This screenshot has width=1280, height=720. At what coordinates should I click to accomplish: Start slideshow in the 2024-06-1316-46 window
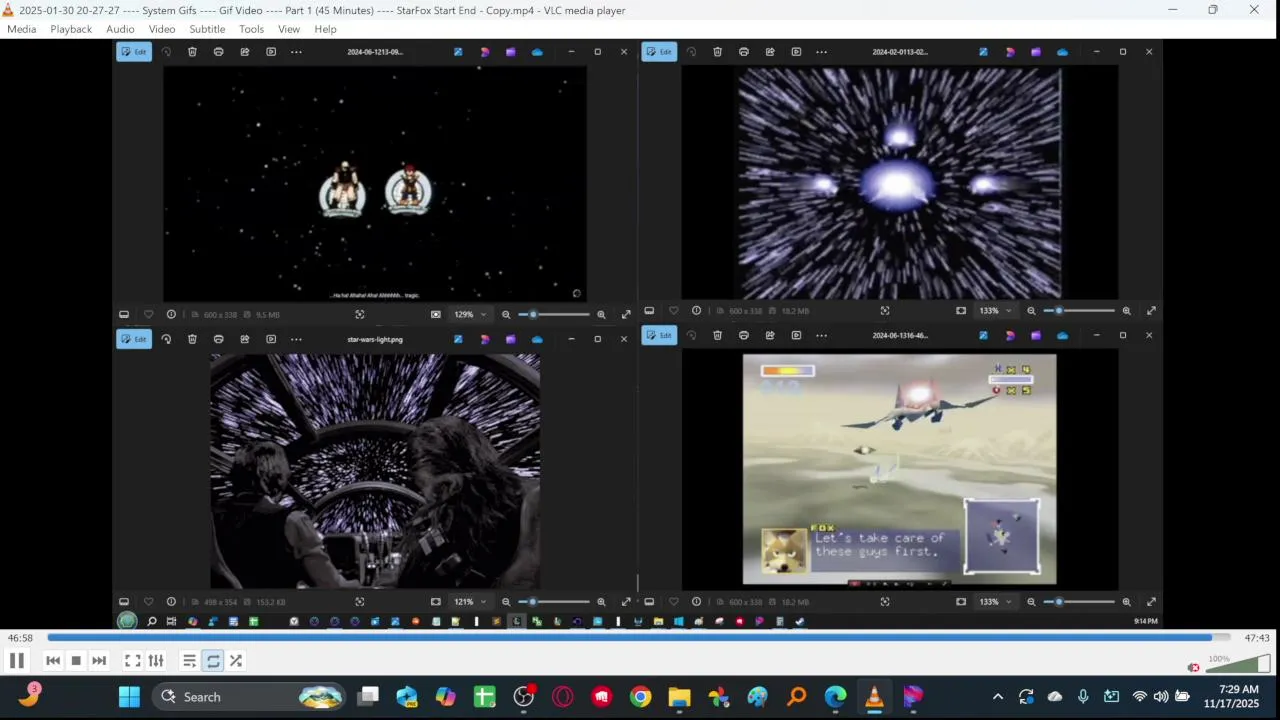pos(796,335)
